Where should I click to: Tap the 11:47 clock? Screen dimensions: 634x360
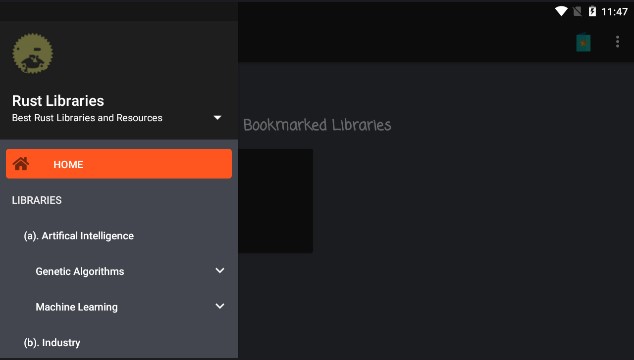pos(614,11)
